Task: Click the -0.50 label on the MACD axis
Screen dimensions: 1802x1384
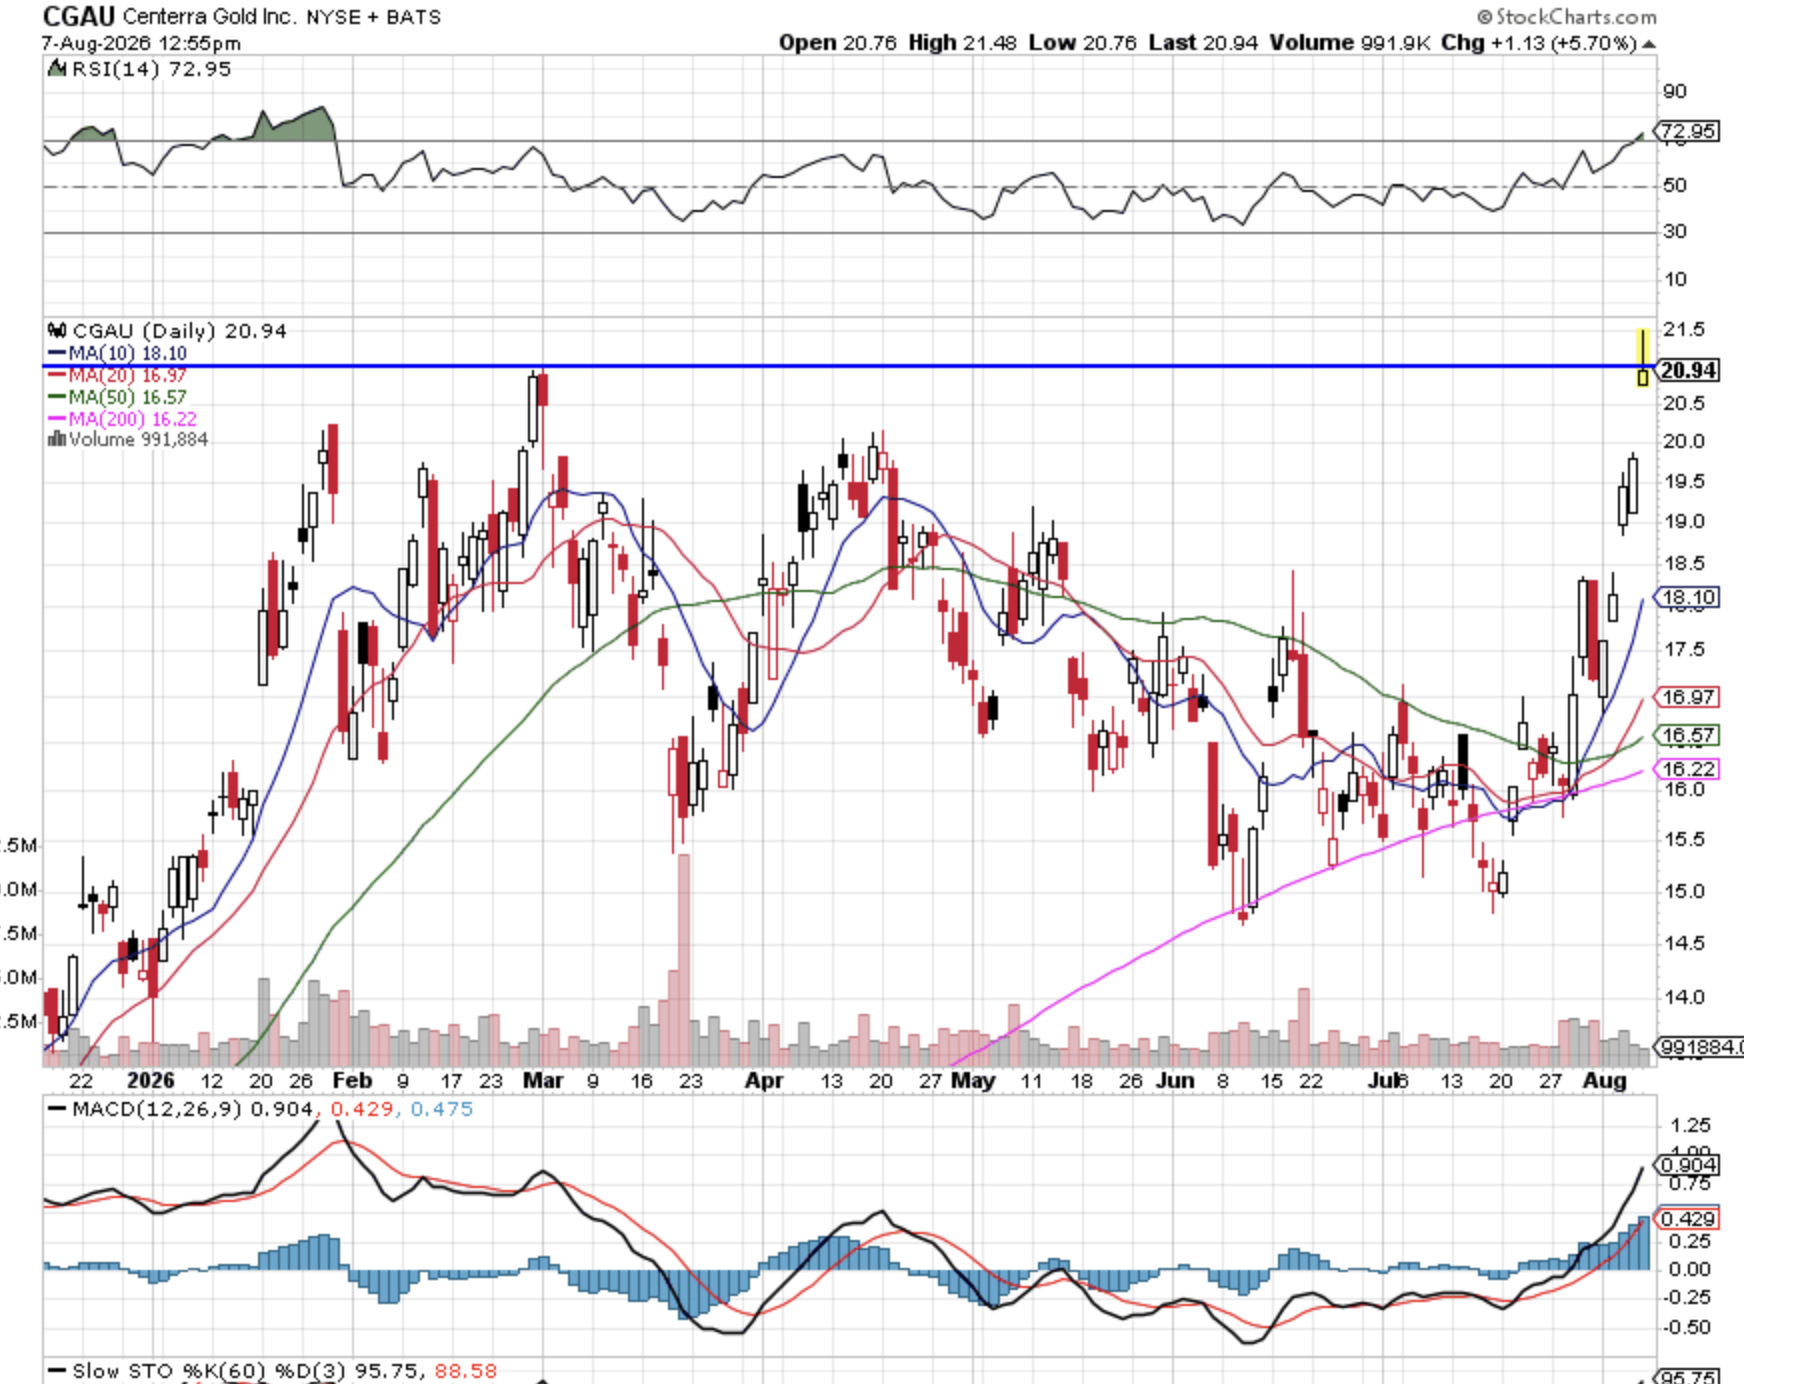Action: 1686,1327
